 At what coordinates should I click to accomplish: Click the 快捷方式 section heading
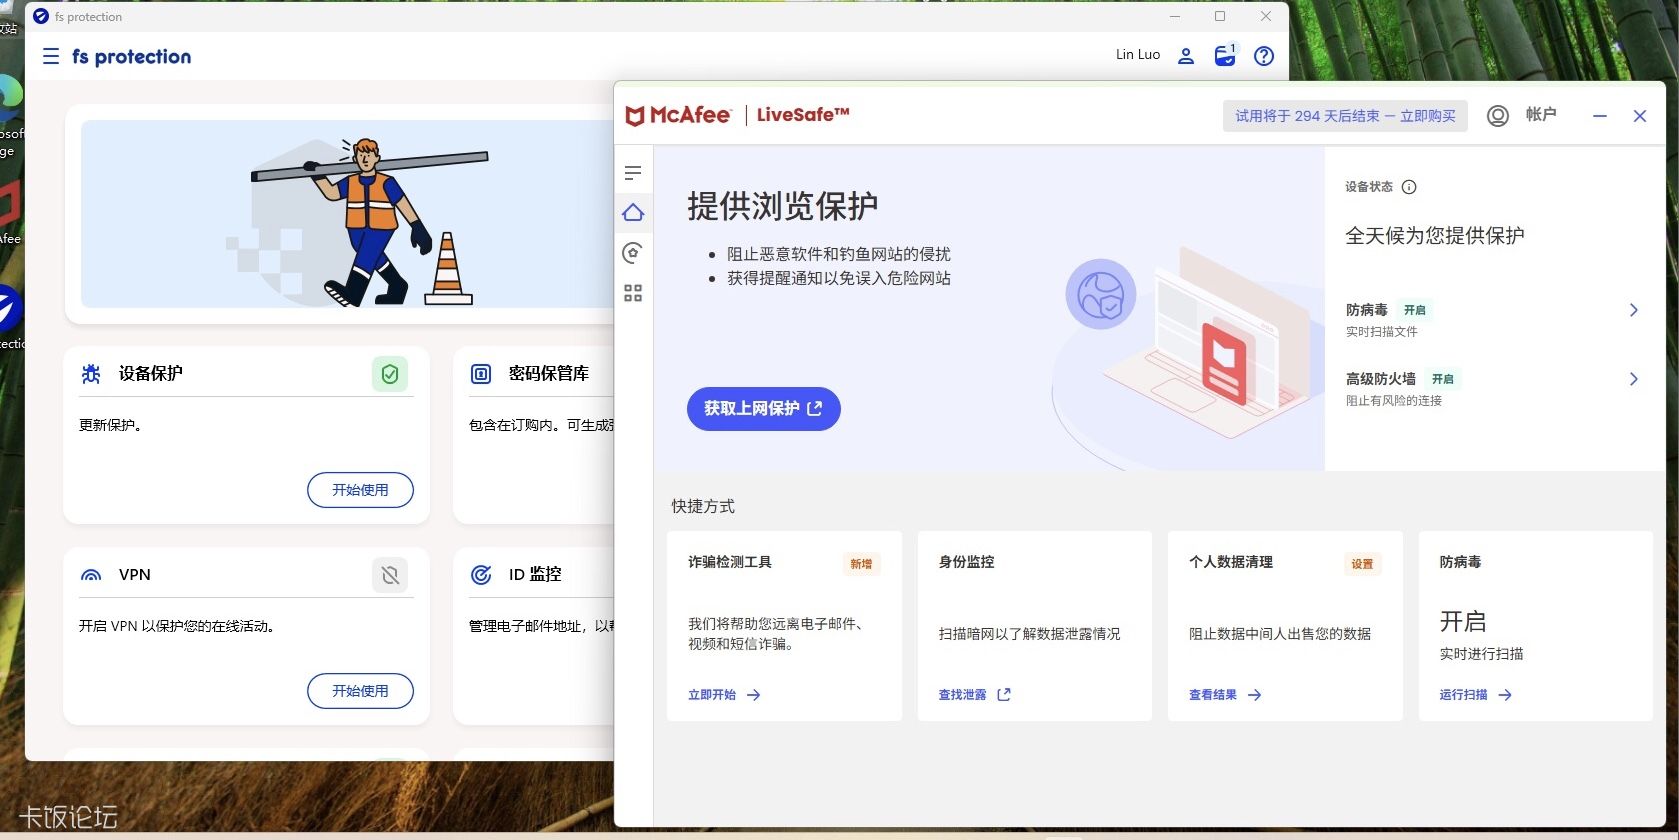click(x=703, y=506)
